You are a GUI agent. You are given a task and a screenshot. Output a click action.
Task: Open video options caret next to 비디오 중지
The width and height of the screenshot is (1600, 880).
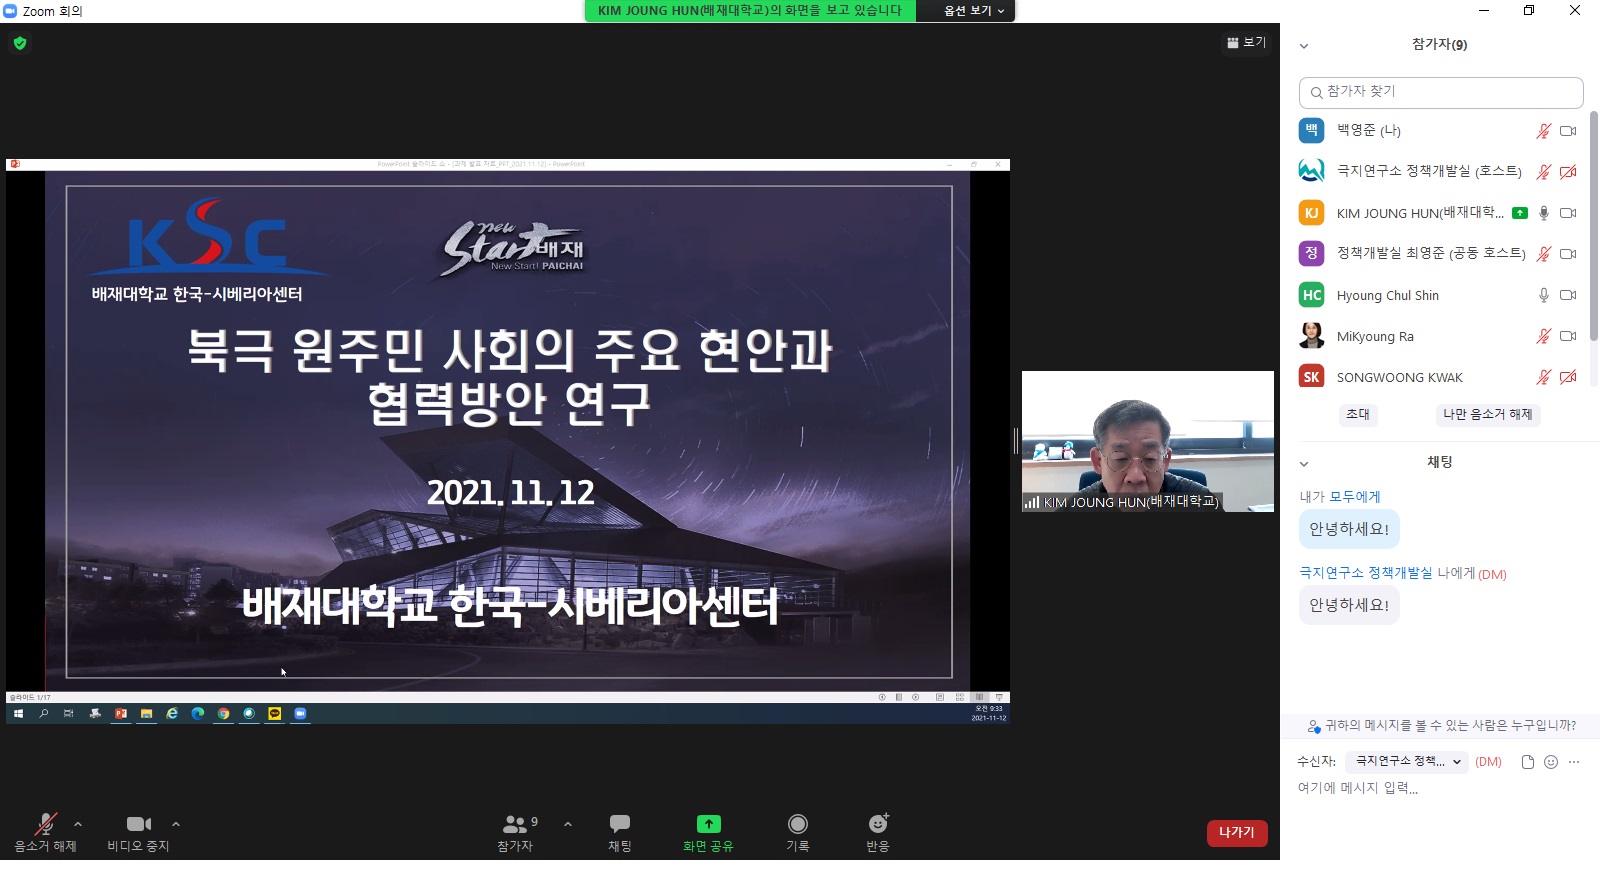[176, 824]
